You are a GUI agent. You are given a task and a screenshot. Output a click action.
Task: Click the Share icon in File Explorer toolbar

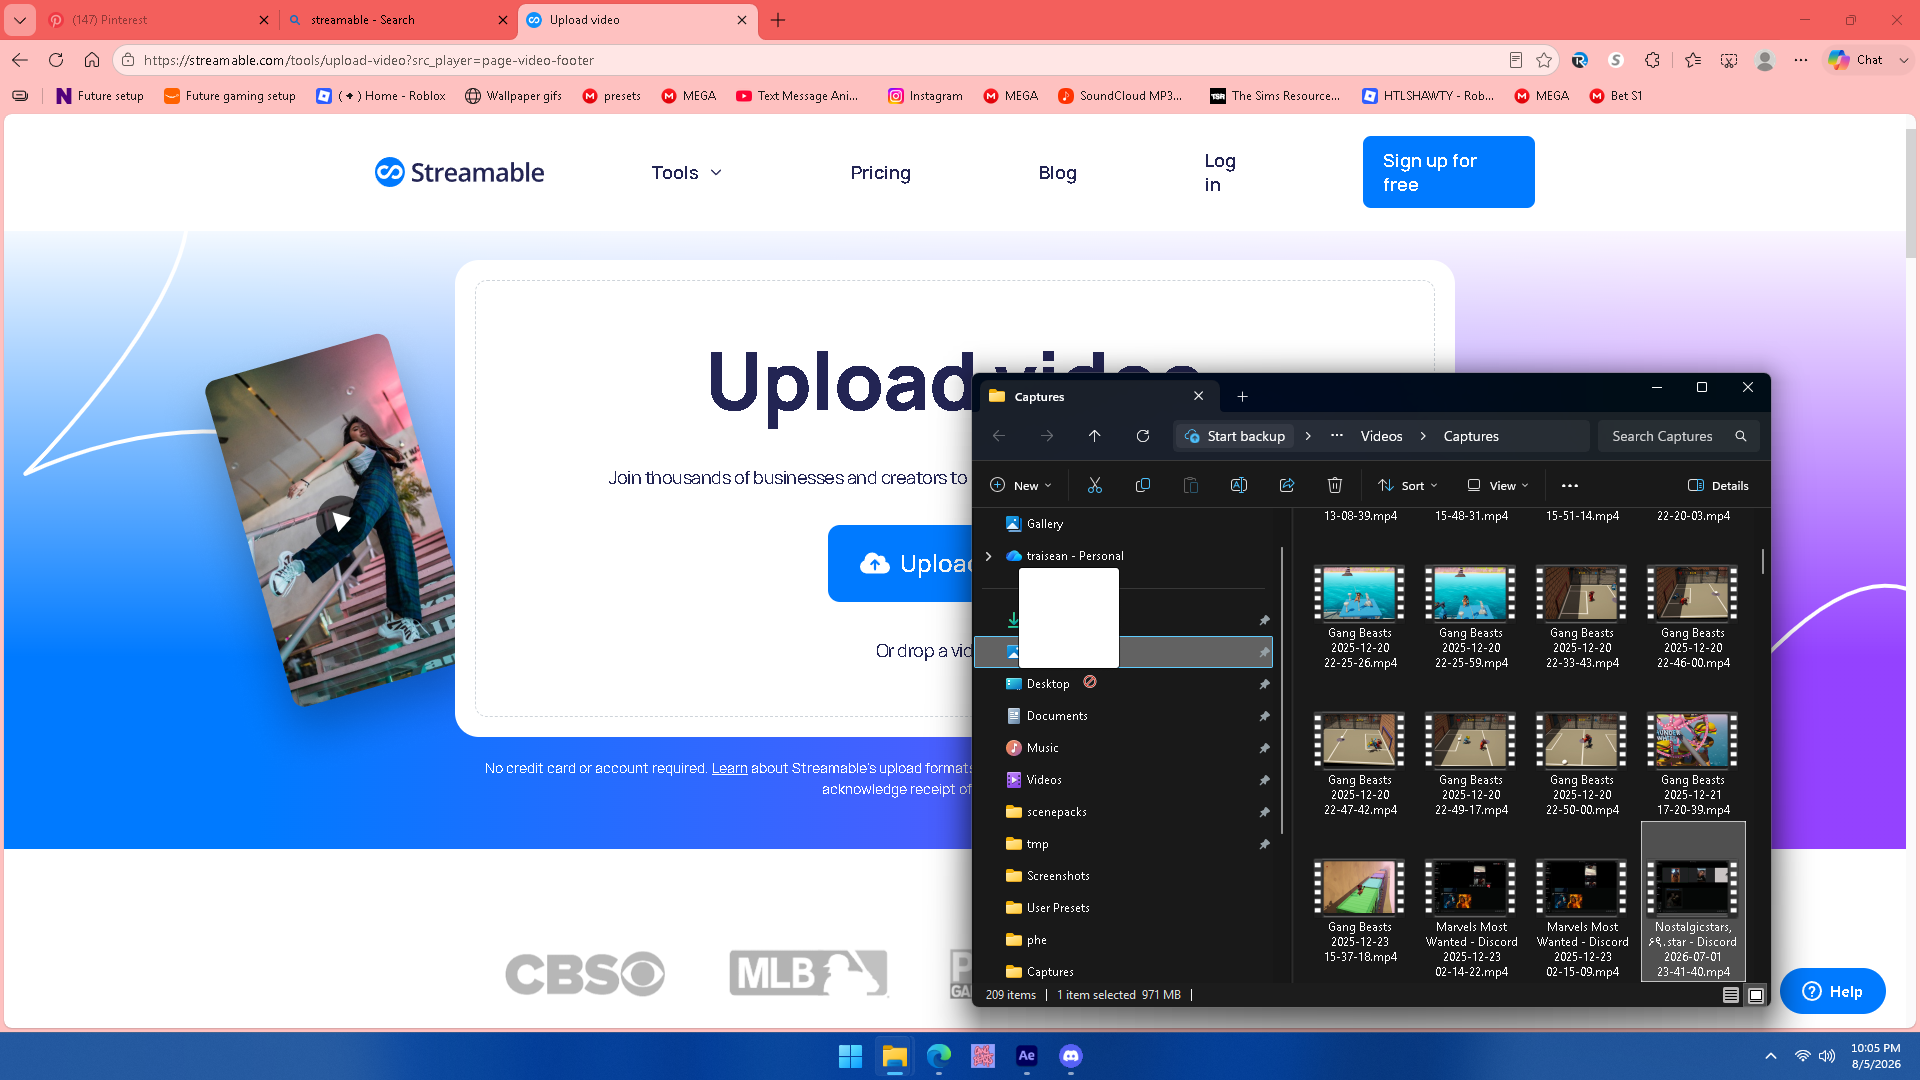pyautogui.click(x=1287, y=486)
